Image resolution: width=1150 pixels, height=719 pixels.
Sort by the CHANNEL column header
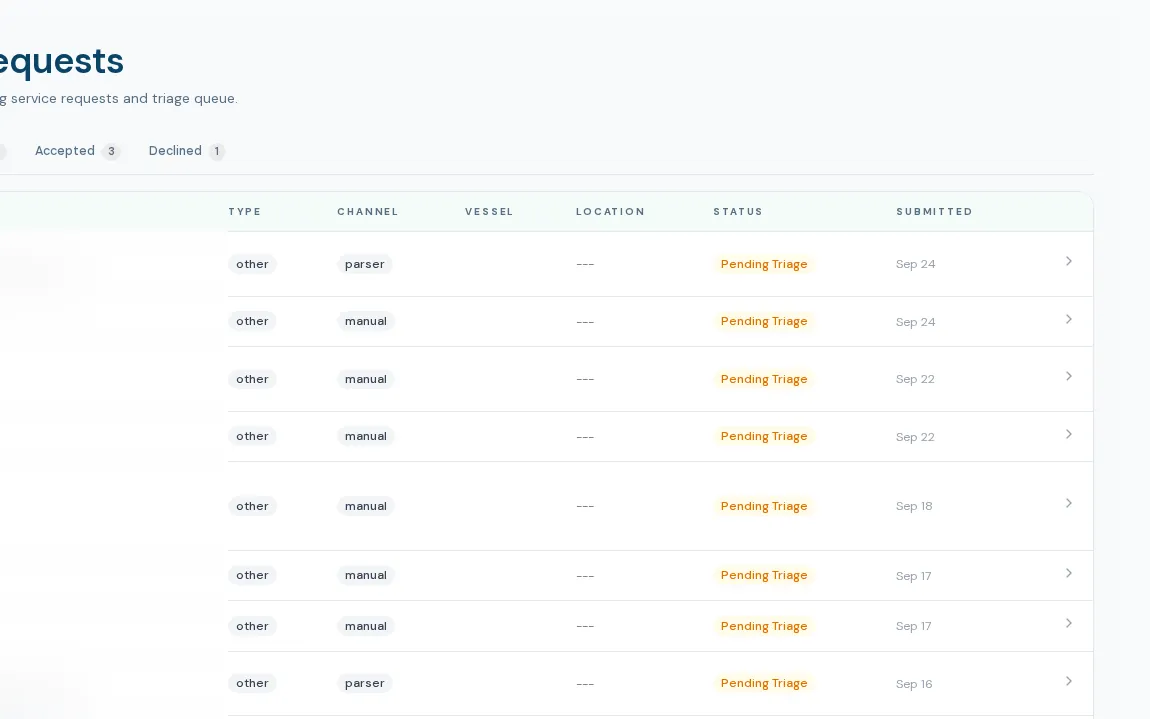pos(367,211)
